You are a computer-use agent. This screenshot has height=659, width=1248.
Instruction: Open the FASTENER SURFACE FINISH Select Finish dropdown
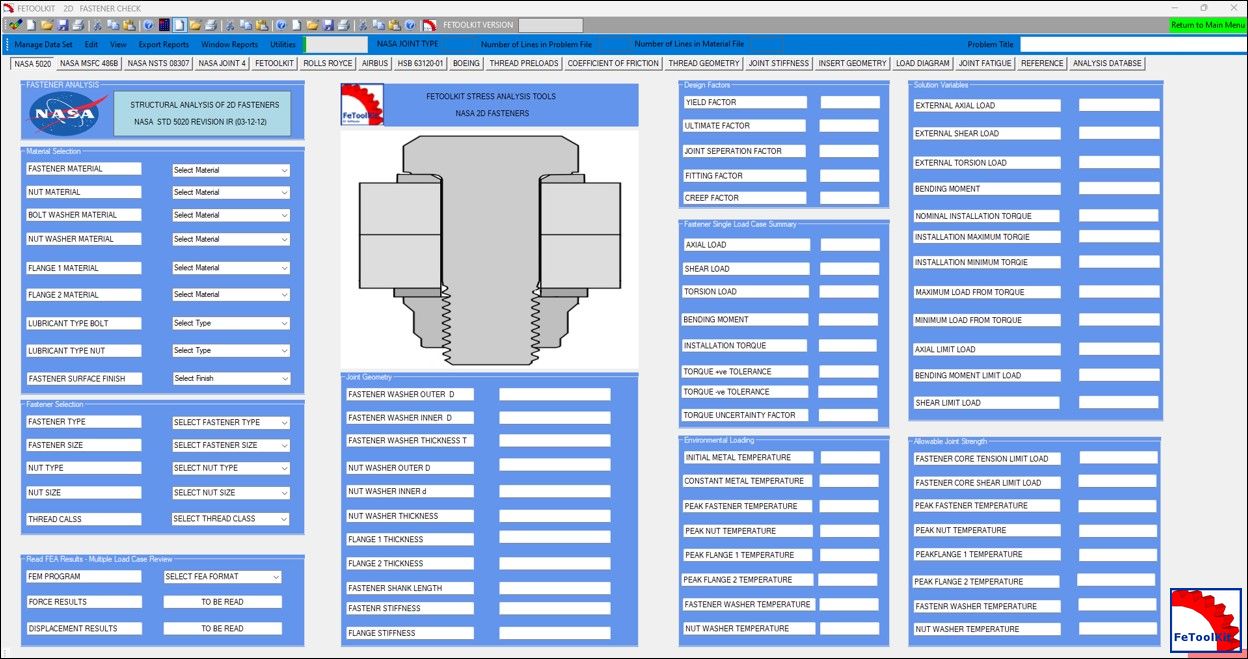231,378
